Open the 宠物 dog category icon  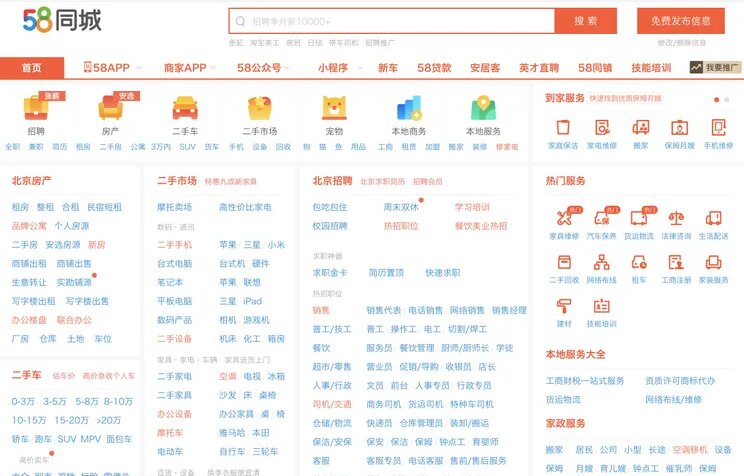[x=334, y=108]
